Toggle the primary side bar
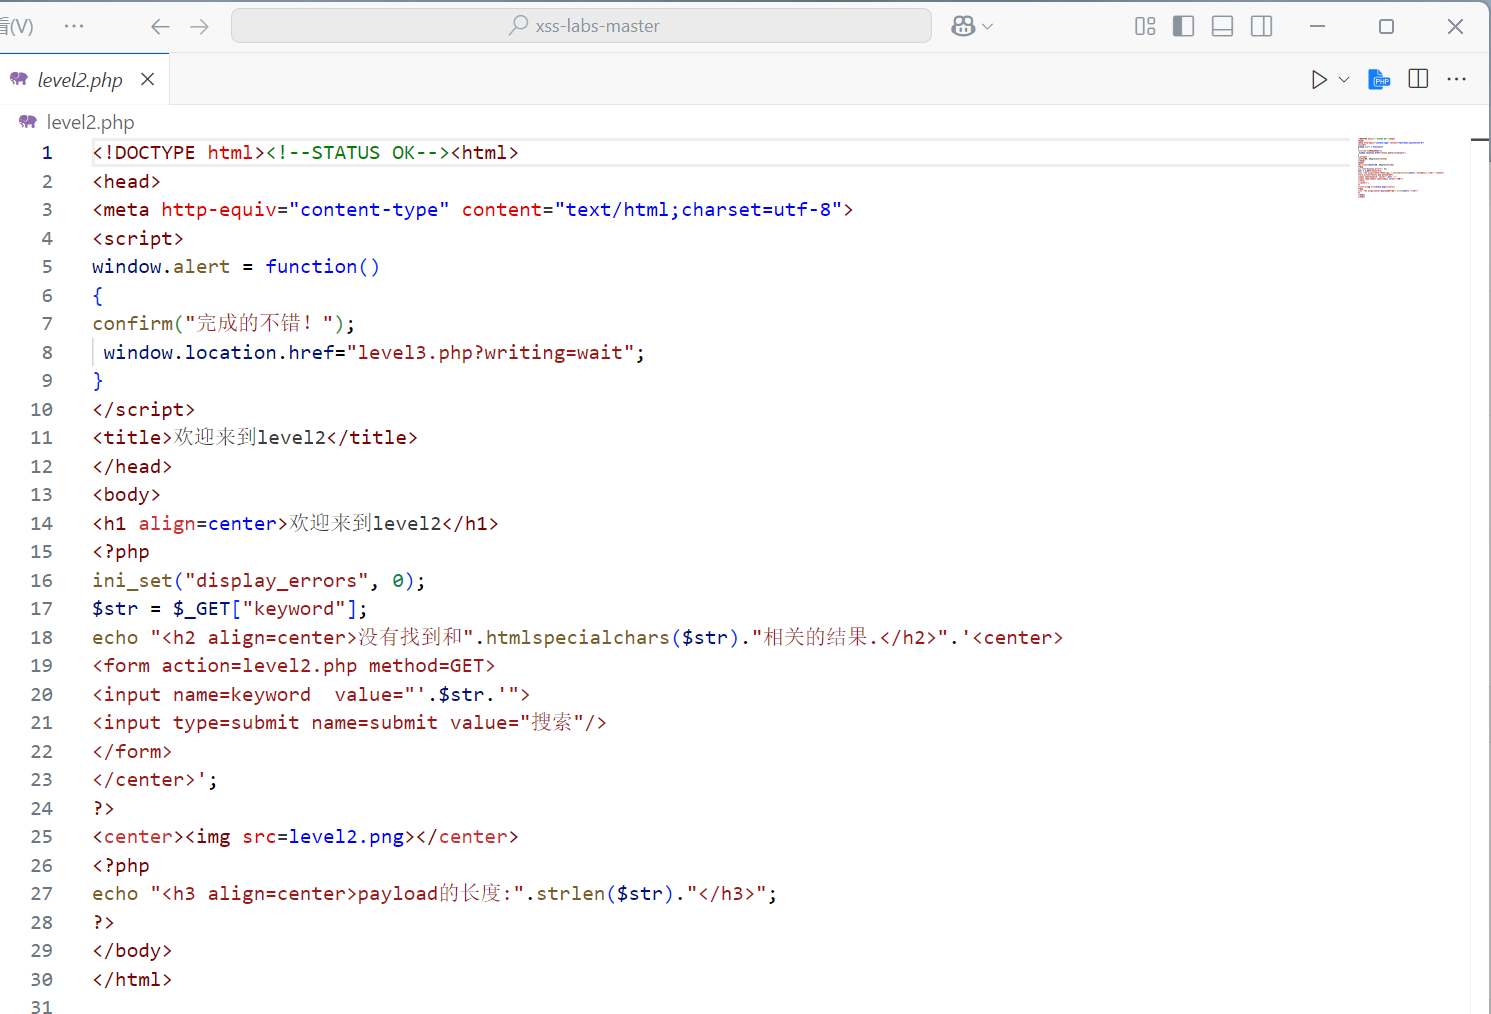The height and width of the screenshot is (1014, 1491). tap(1183, 26)
